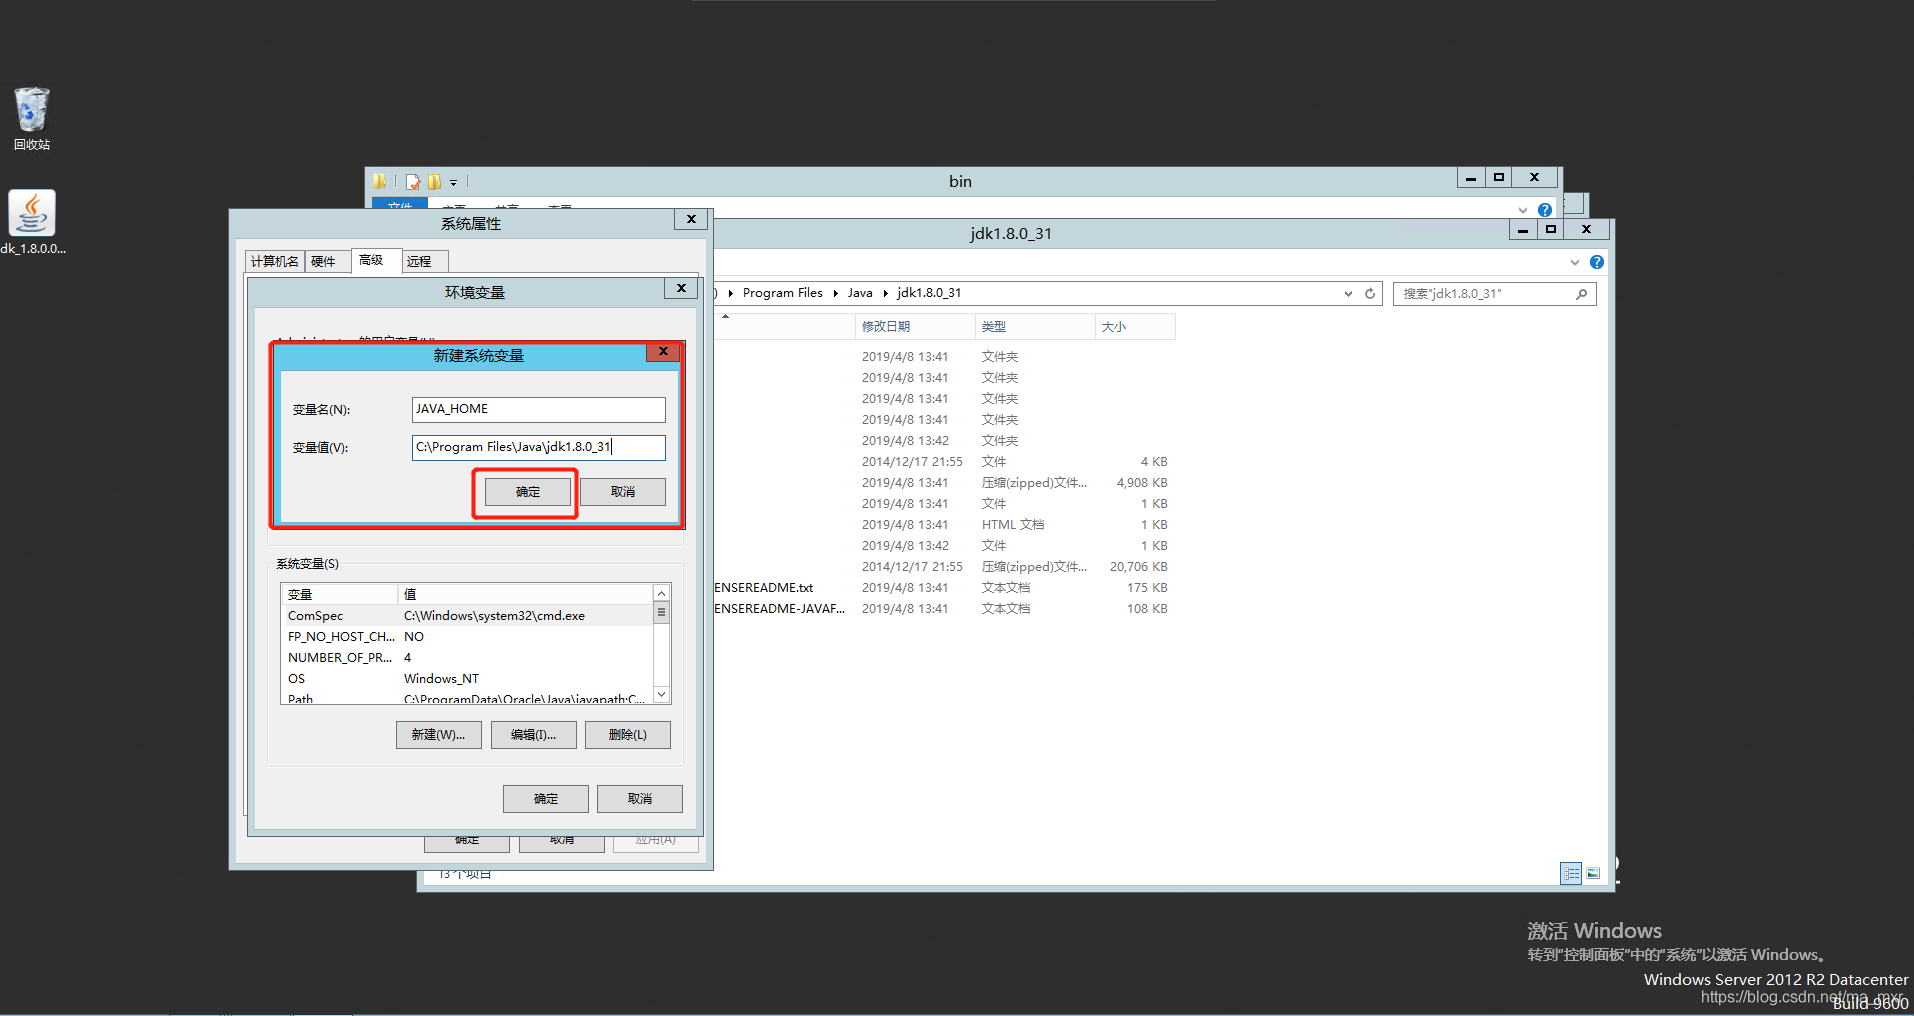This screenshot has height=1016, width=1914.
Task: Select the ENSEREADME.txt file row
Action: [x=944, y=588]
